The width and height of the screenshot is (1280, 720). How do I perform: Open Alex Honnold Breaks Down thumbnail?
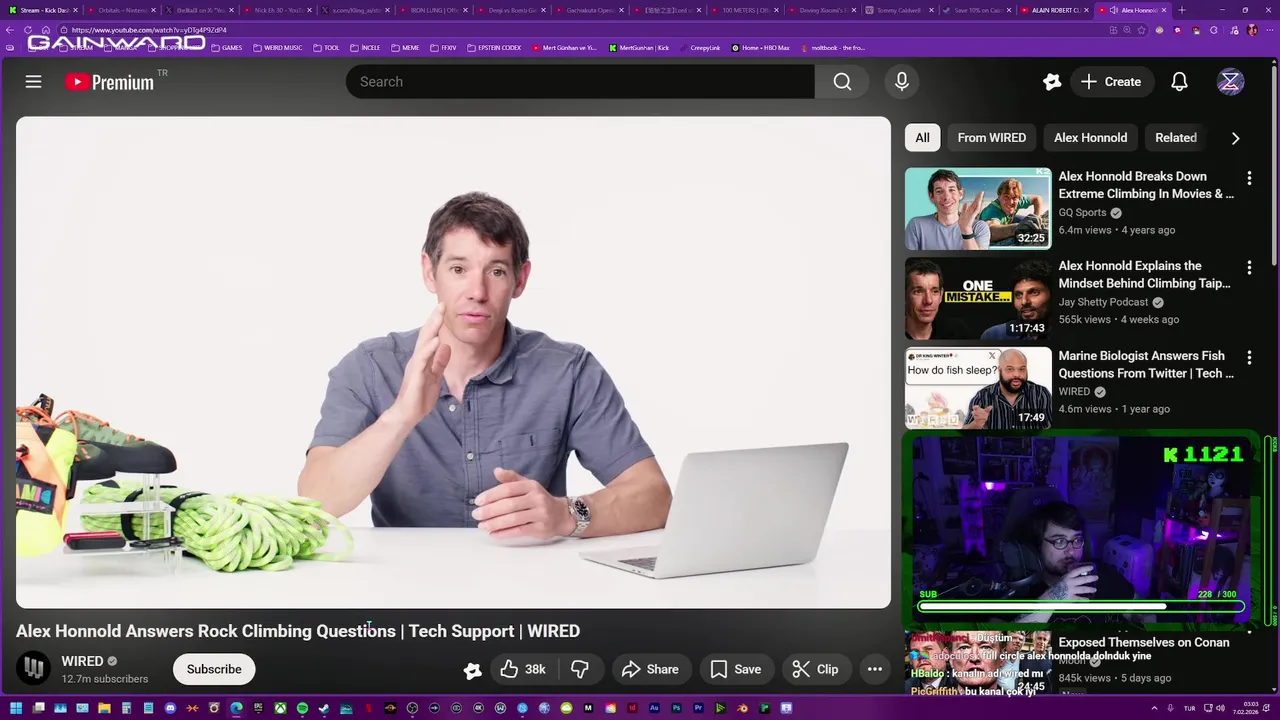tap(978, 208)
